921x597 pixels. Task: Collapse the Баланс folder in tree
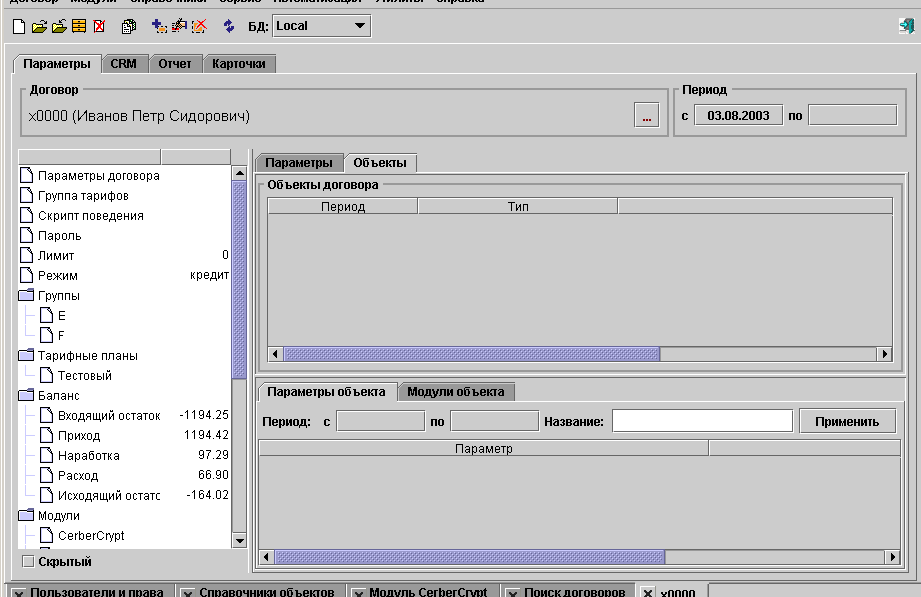pyautogui.click(x=26, y=396)
